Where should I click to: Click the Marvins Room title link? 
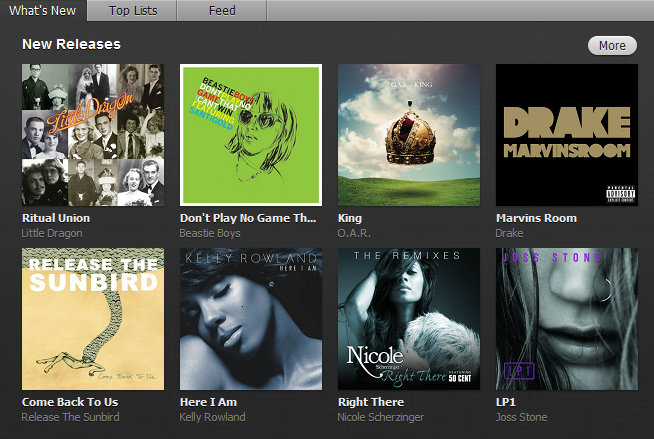click(536, 218)
